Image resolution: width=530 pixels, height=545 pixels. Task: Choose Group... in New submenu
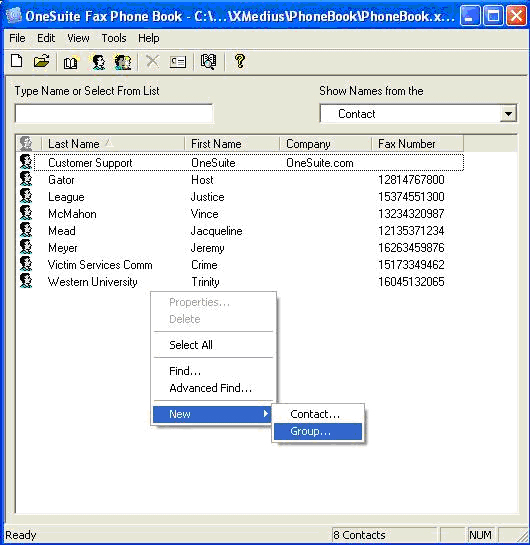pos(318,431)
